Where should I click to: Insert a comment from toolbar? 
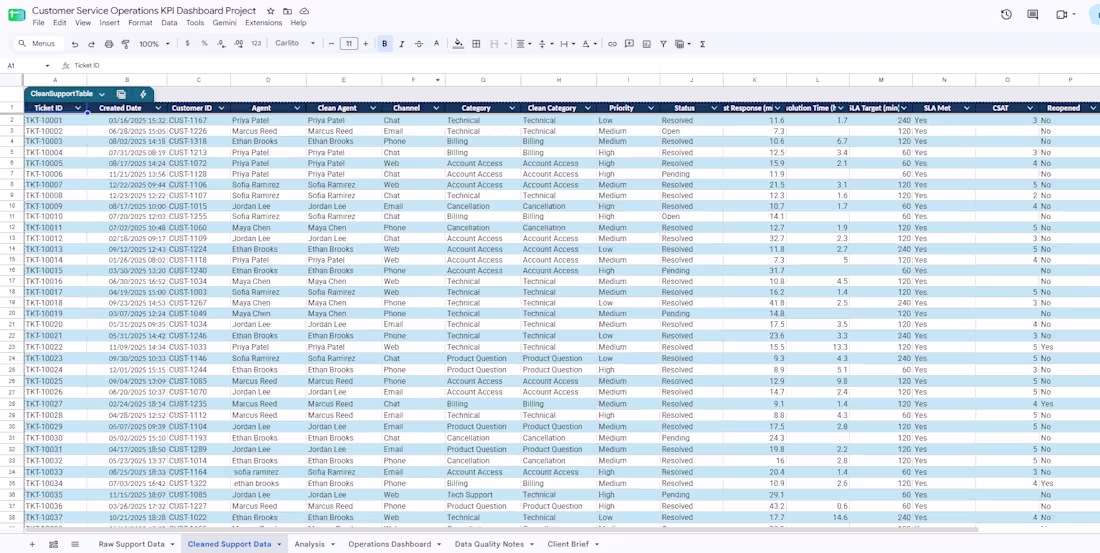point(629,44)
